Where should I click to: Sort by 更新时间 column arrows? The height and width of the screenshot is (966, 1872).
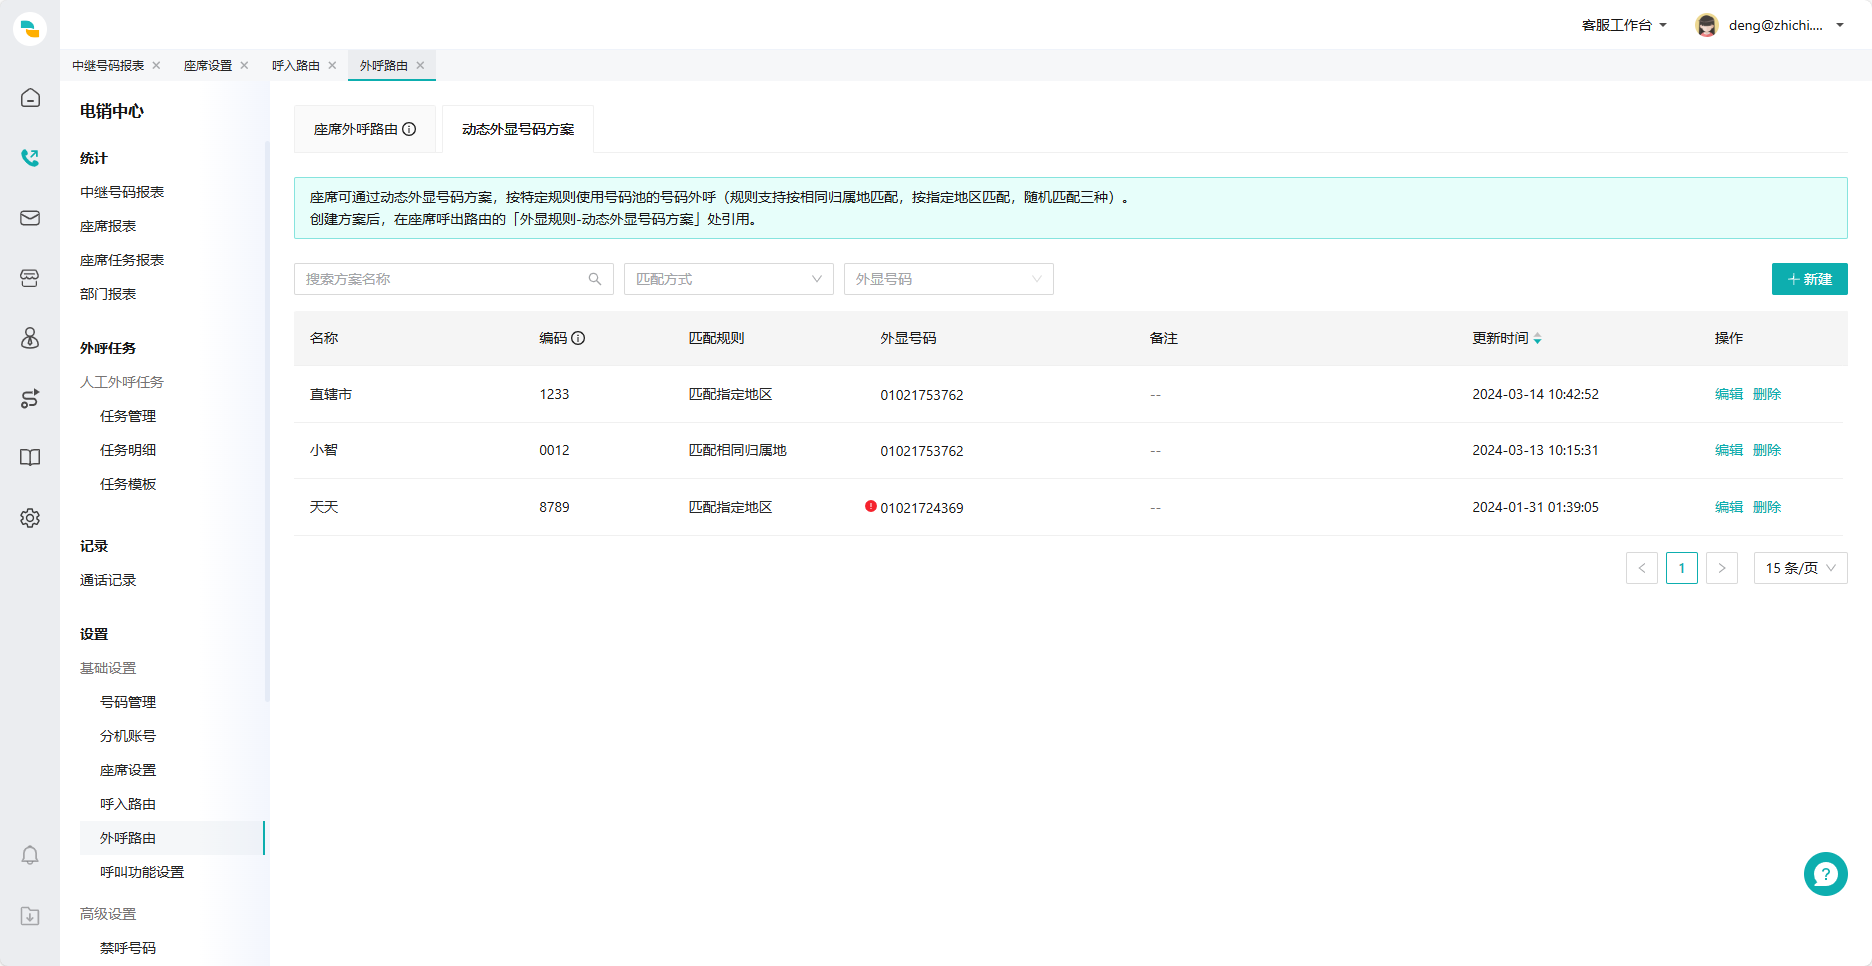click(1537, 339)
